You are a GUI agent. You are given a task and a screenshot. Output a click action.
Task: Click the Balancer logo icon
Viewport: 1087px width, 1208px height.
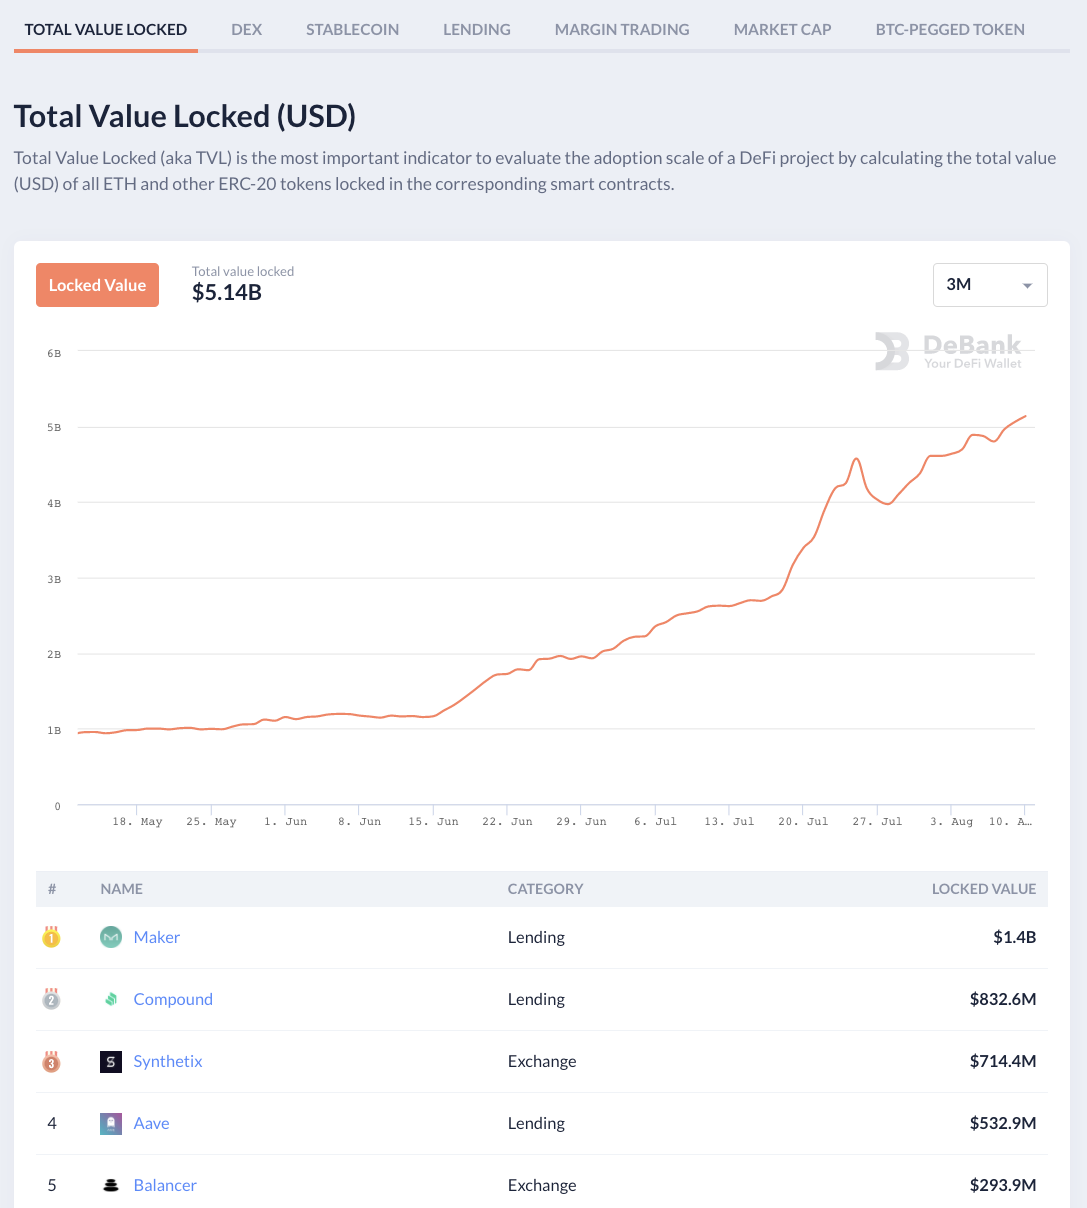pos(111,1185)
